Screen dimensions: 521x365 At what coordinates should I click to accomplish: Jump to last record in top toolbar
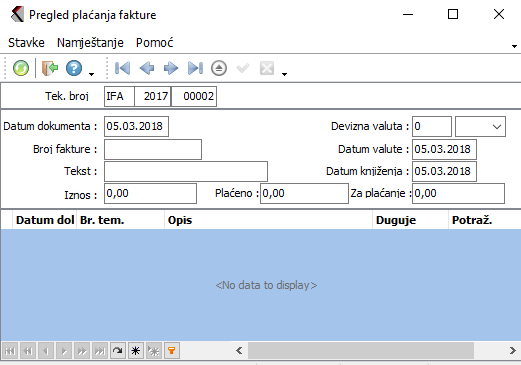(x=195, y=68)
